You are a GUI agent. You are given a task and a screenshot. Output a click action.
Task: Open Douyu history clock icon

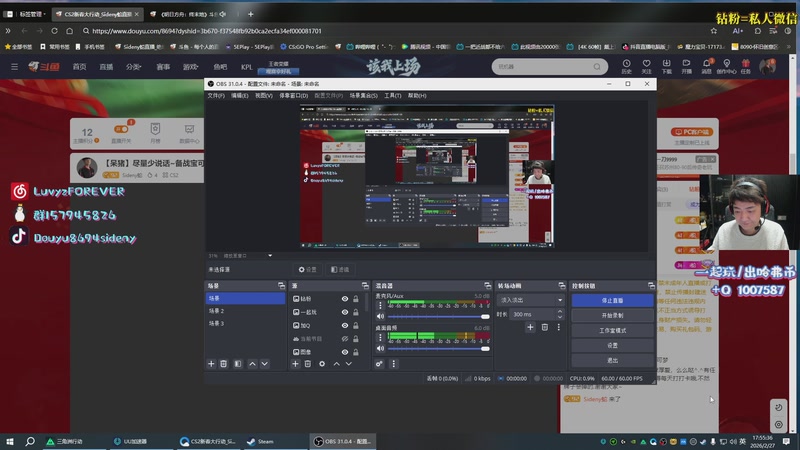[627, 66]
